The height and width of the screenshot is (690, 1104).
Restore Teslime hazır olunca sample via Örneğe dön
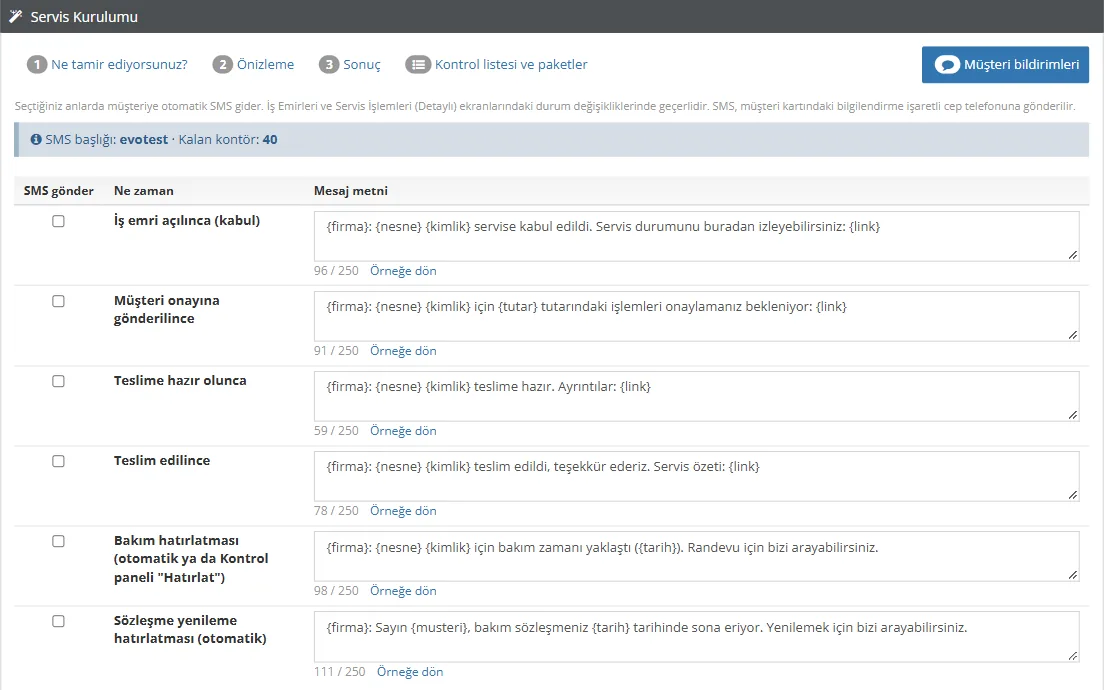point(403,431)
